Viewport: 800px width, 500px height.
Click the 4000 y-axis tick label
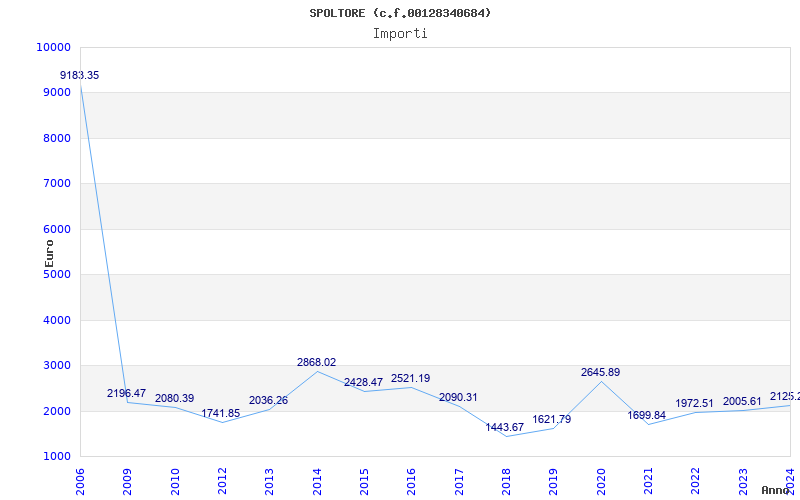[x=56, y=320]
